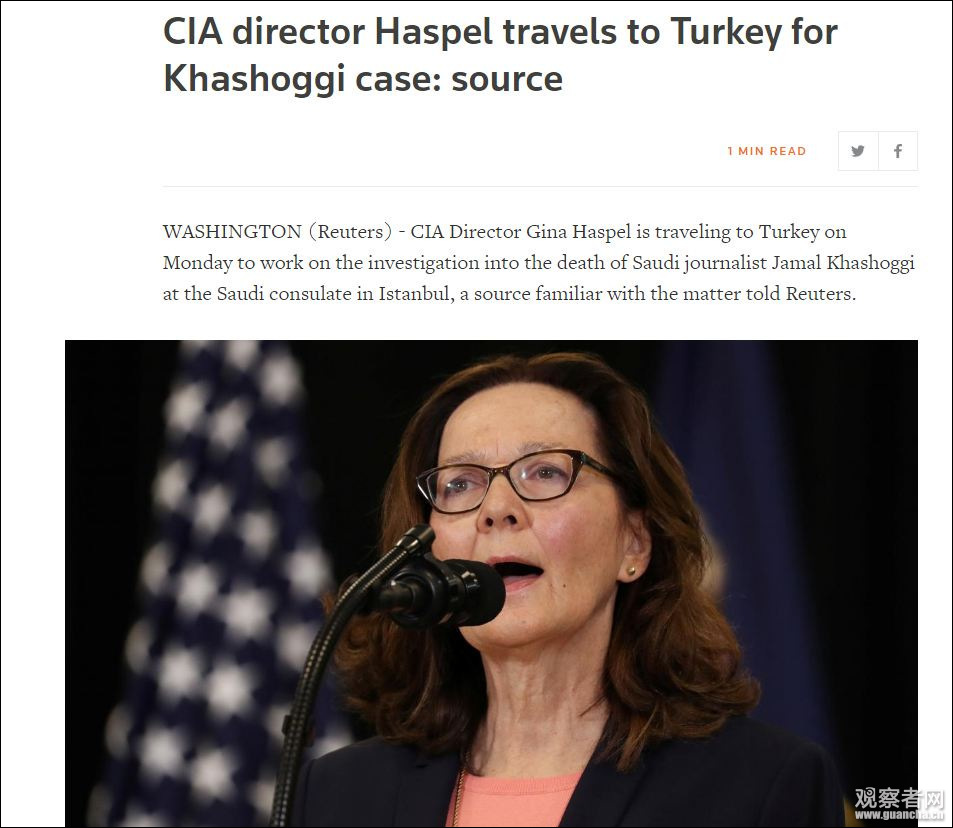This screenshot has width=953, height=828.
Task: Click the word (Reuters) in the dateline
Action: [350, 232]
